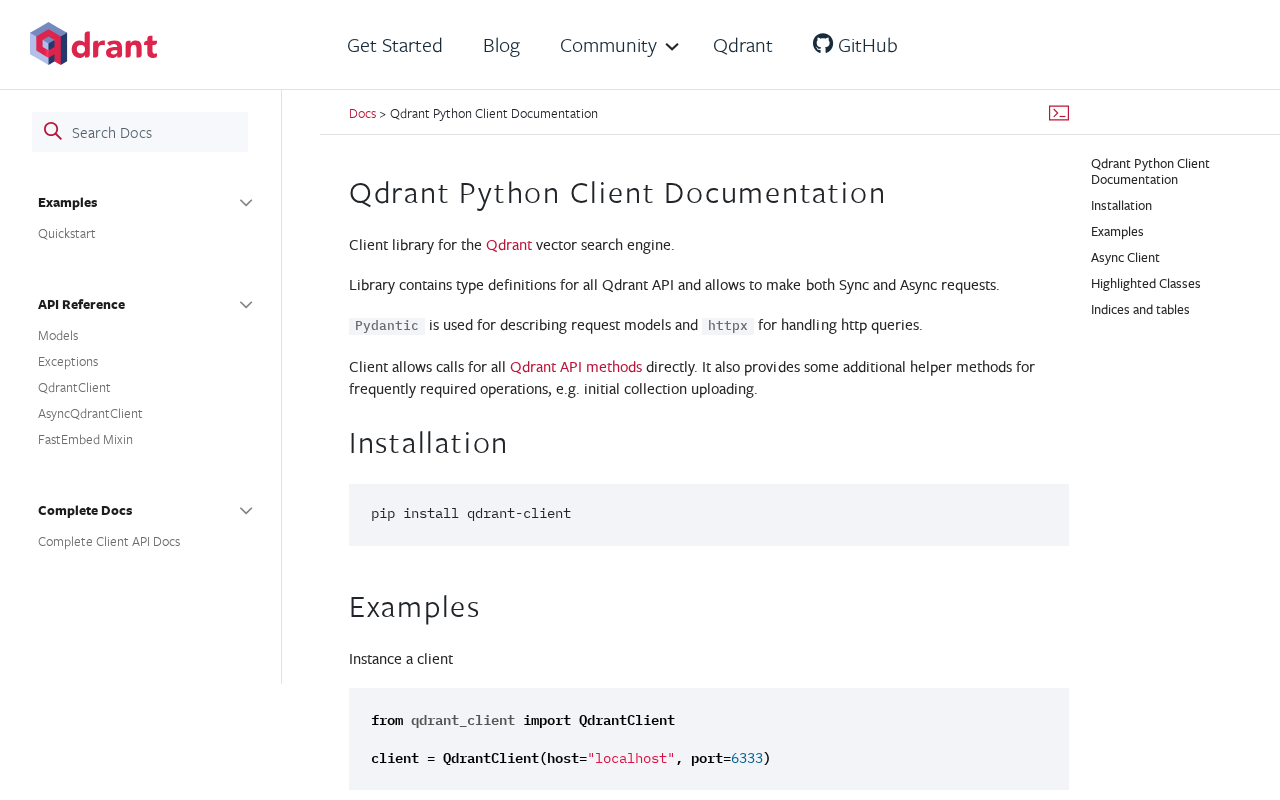Open the AsyncQdrantClient reference page

click(90, 413)
